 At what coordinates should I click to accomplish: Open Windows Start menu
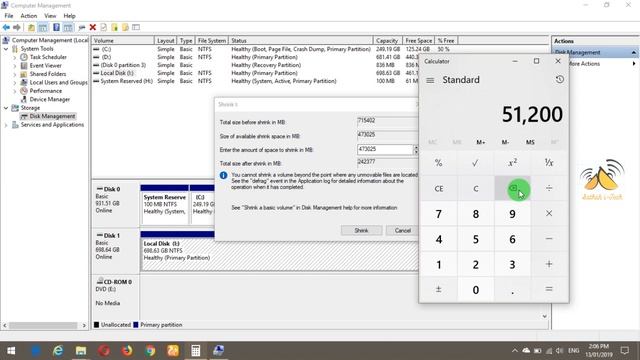pyautogui.click(x=11, y=351)
